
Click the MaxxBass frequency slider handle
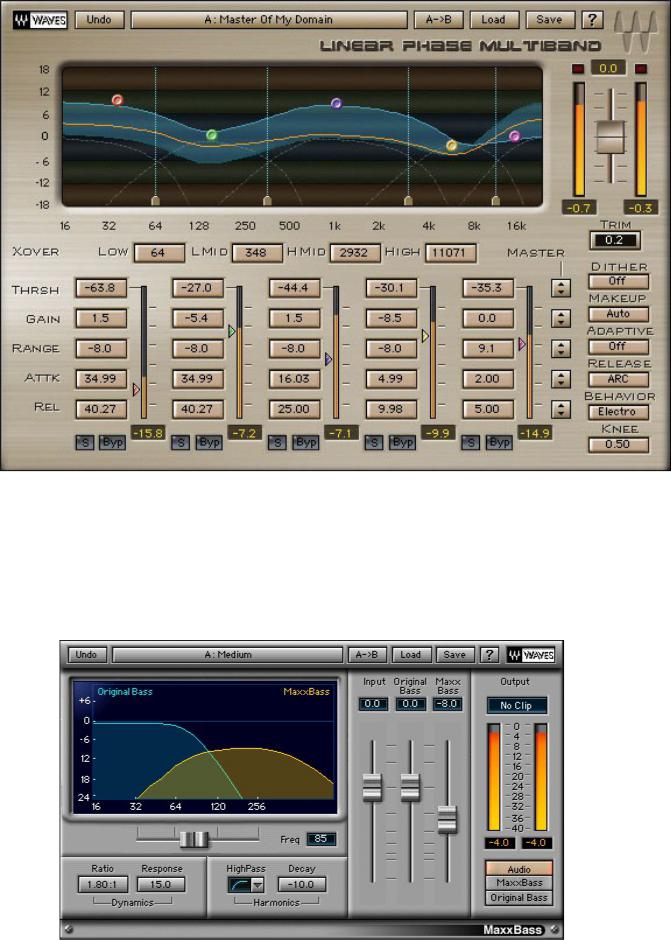coord(194,839)
